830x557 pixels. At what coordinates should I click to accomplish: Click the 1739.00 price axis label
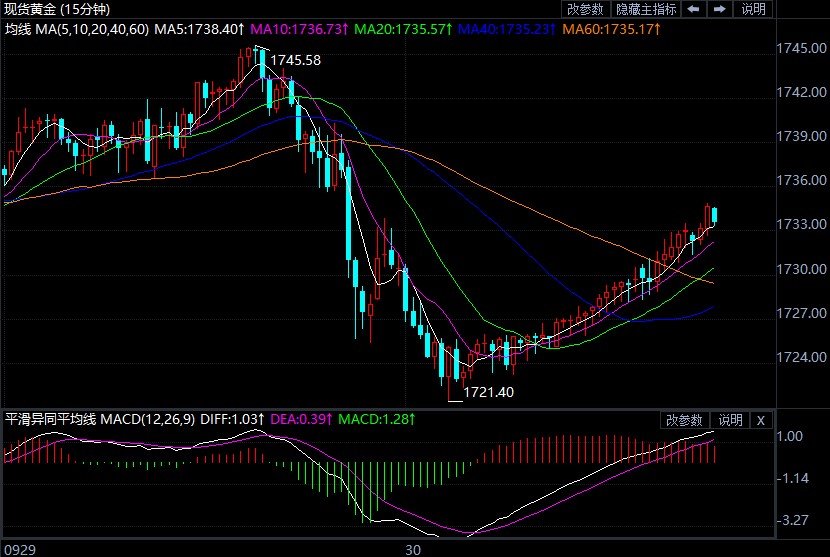coord(801,136)
